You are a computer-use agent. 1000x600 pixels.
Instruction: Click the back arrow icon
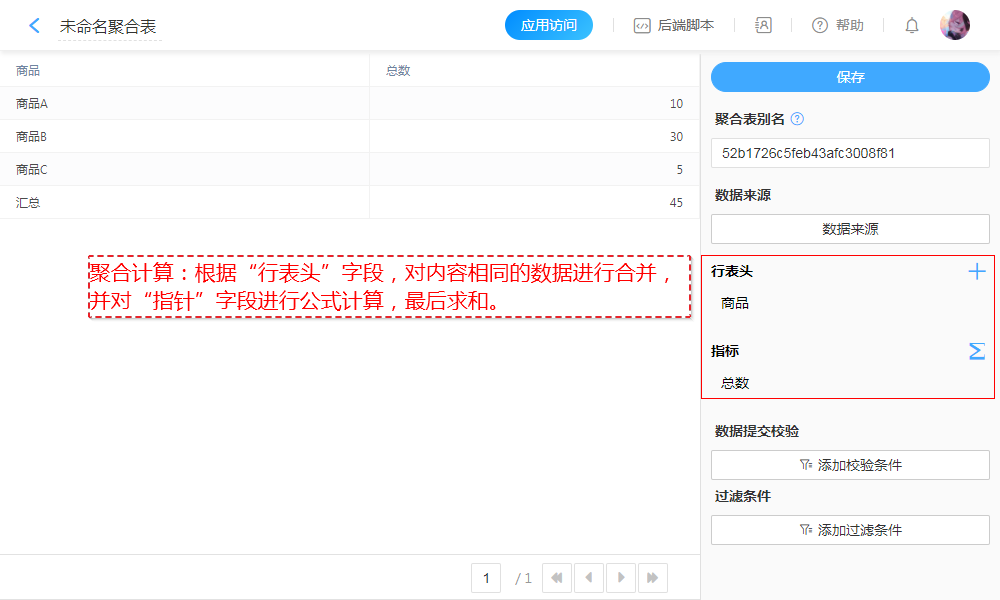35,26
